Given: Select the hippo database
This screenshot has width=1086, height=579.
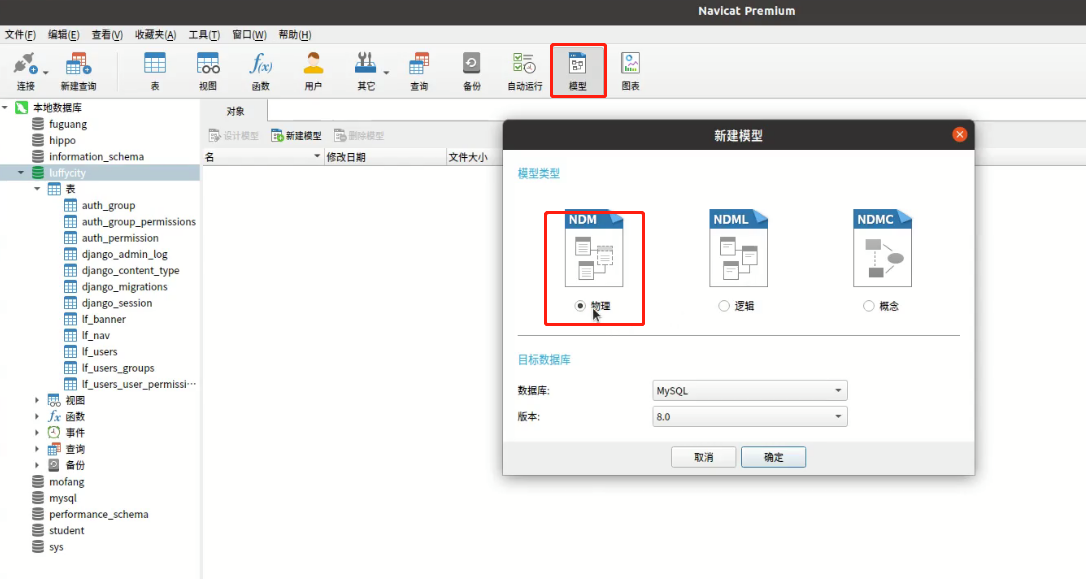Looking at the screenshot, I should tap(62, 140).
